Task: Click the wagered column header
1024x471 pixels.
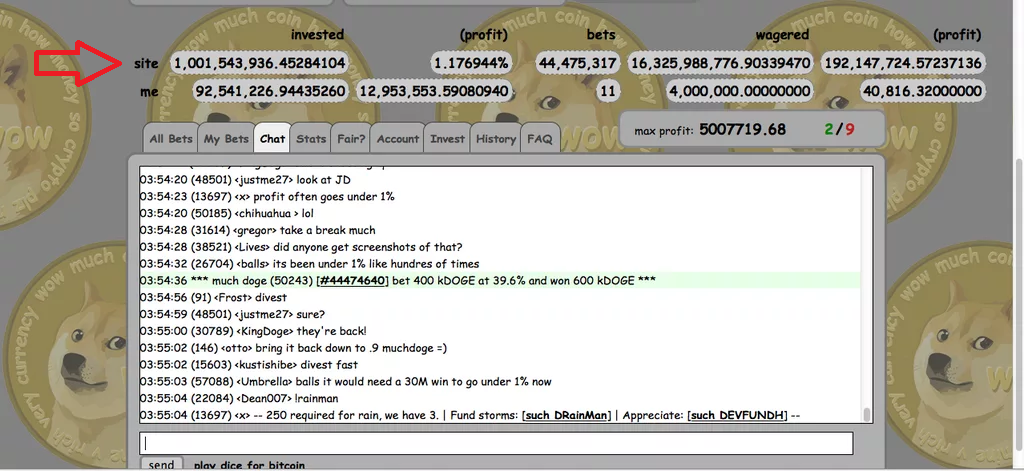Action: [x=782, y=35]
